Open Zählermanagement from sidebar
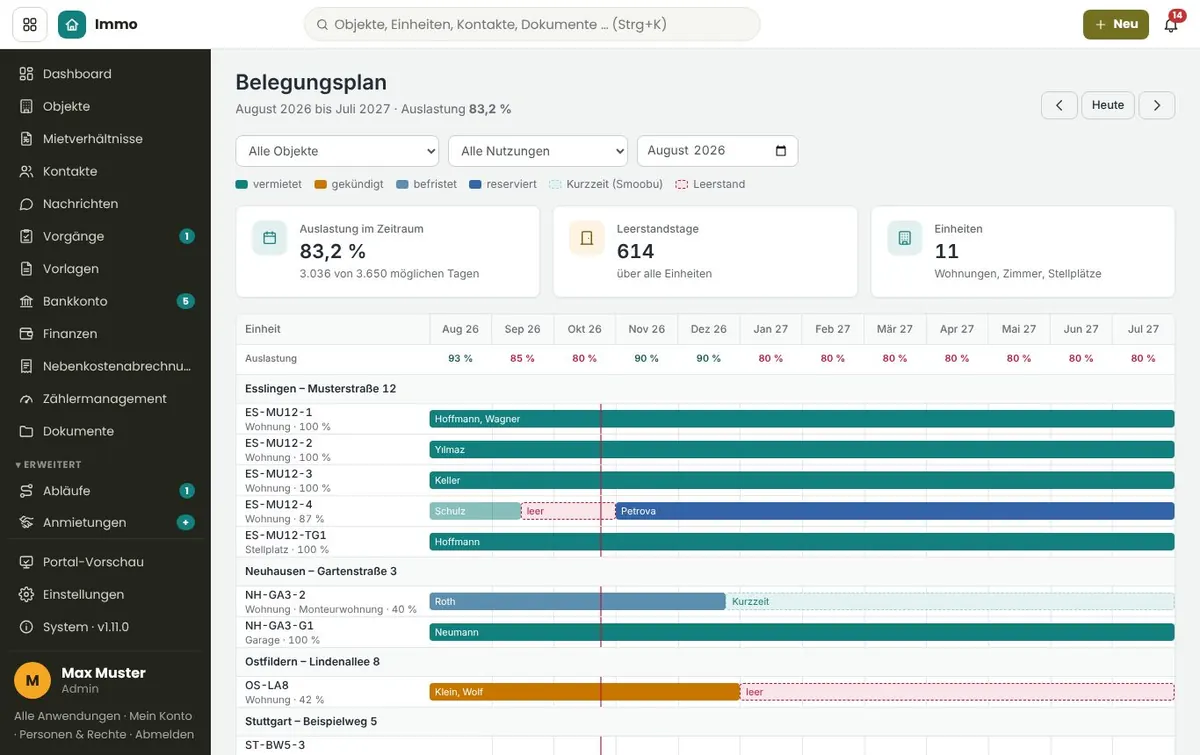 point(105,399)
